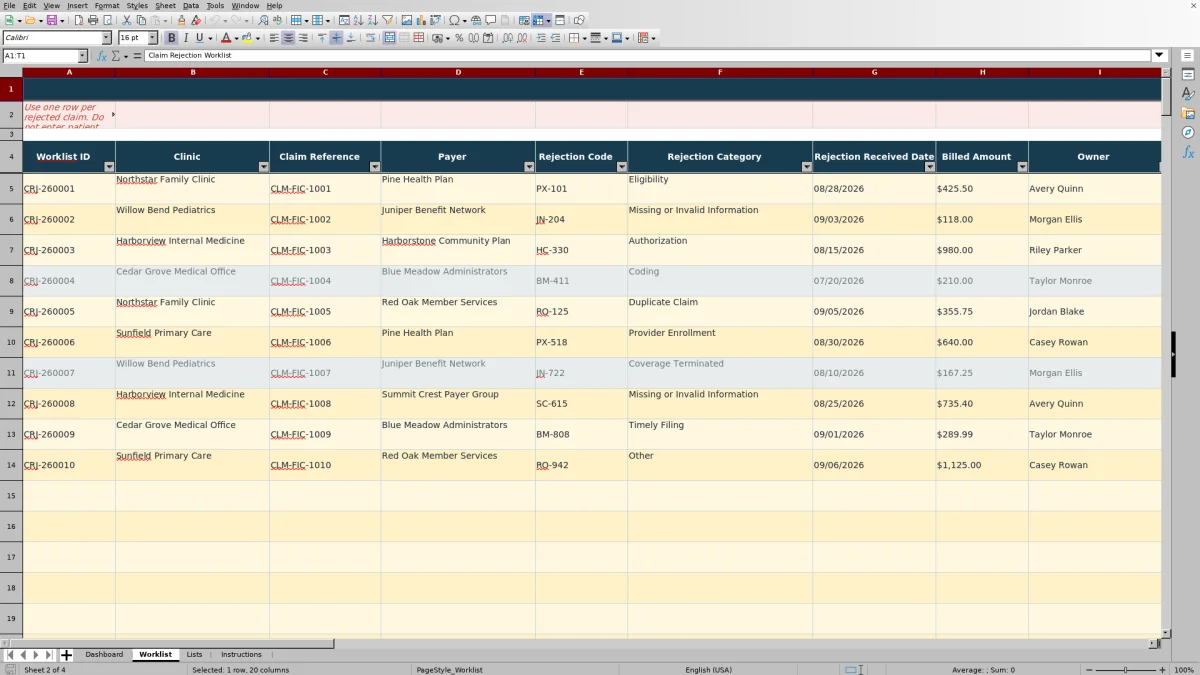1200x675 pixels.
Task: Toggle Align Left
Action: pos(273,38)
